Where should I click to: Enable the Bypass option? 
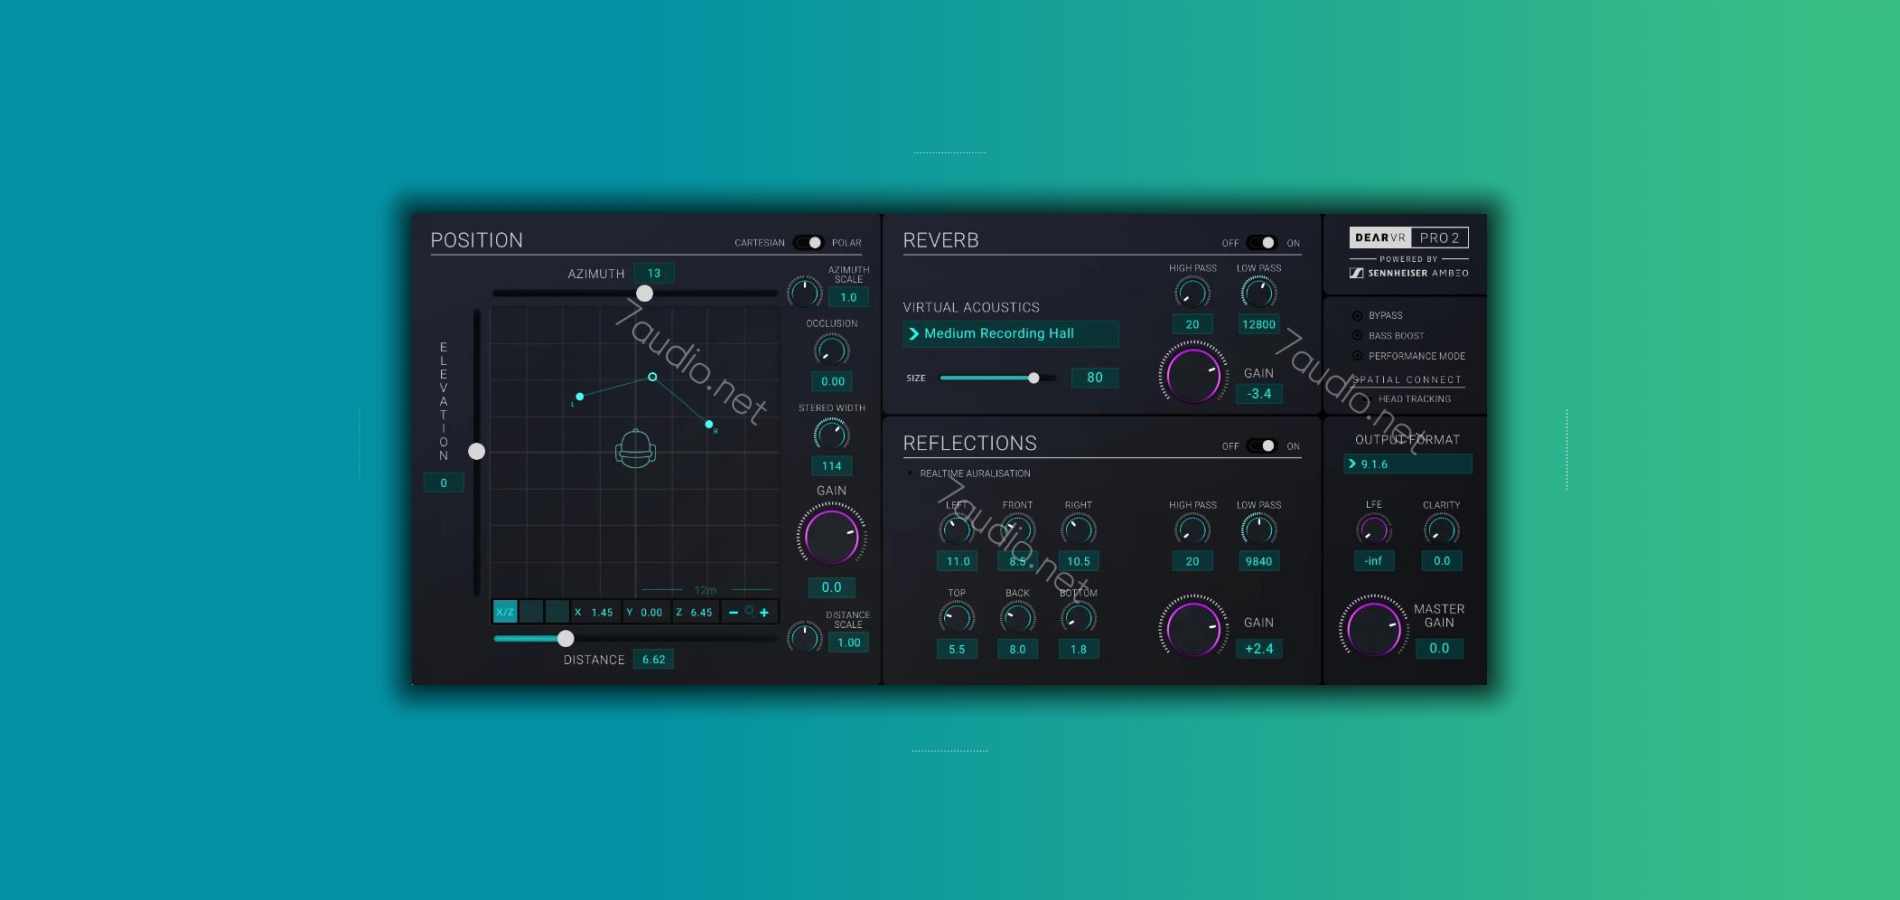click(1358, 315)
